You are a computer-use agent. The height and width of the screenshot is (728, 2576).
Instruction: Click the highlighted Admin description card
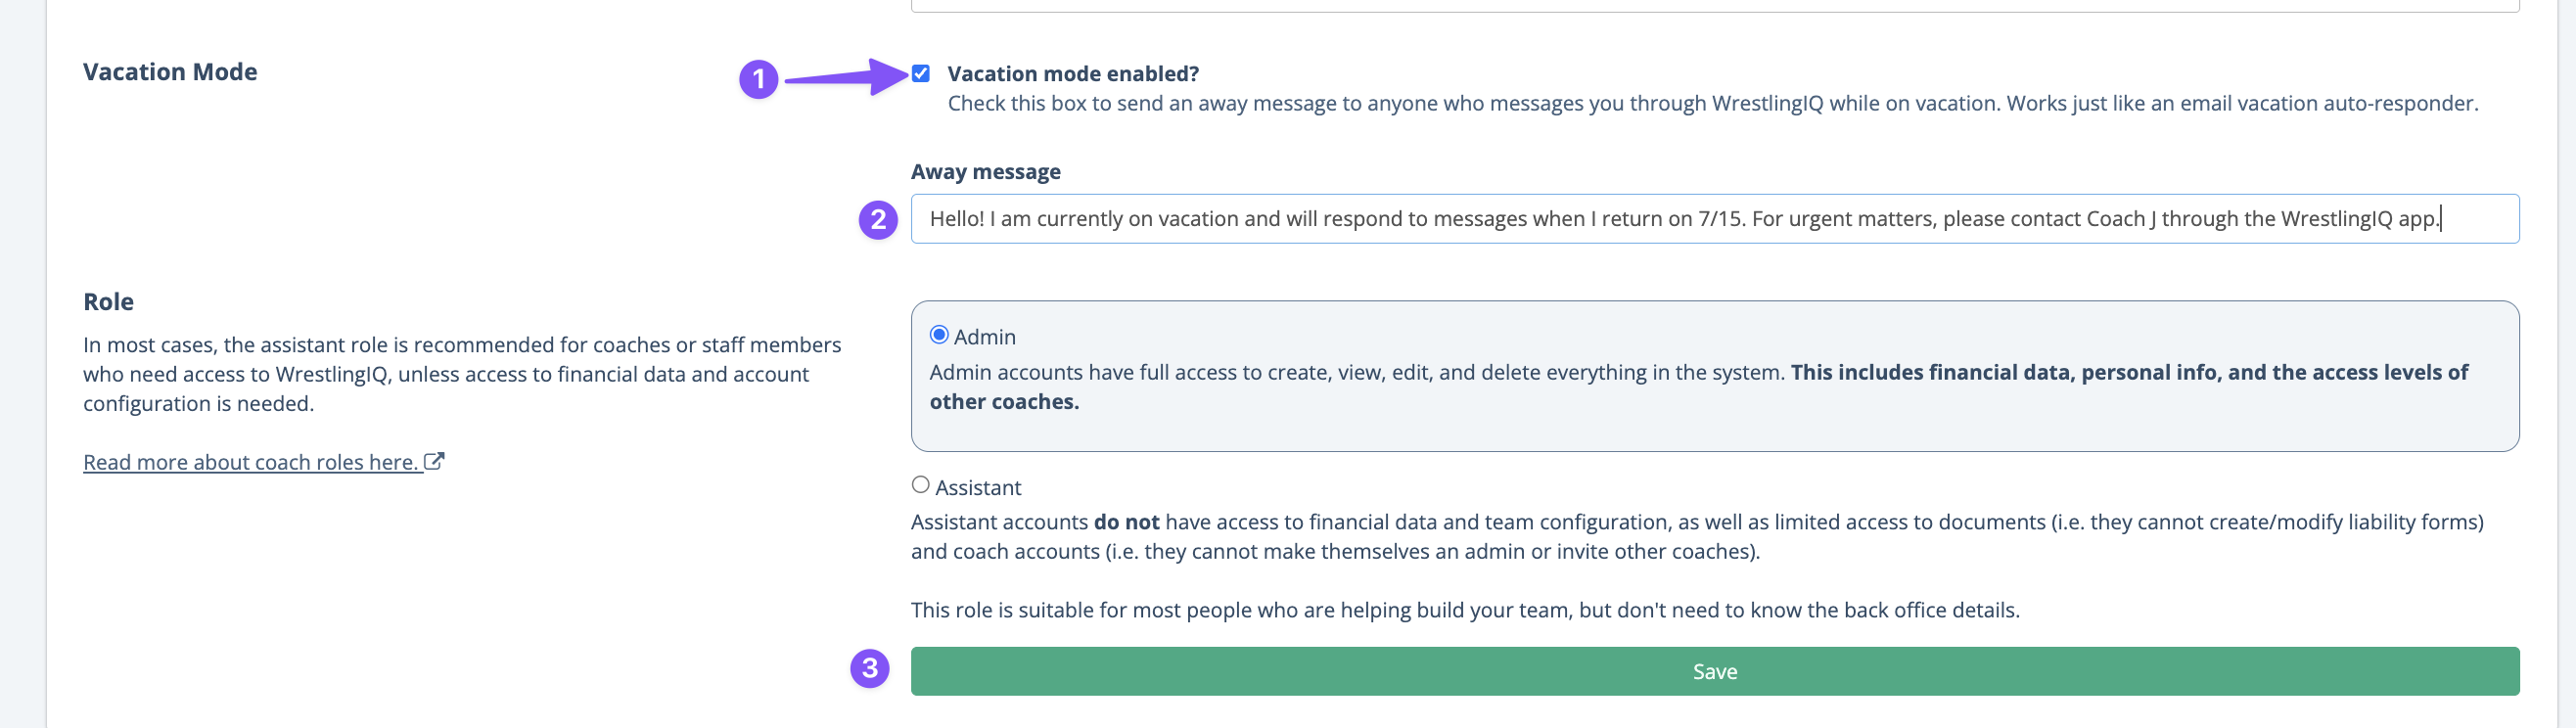(1714, 376)
